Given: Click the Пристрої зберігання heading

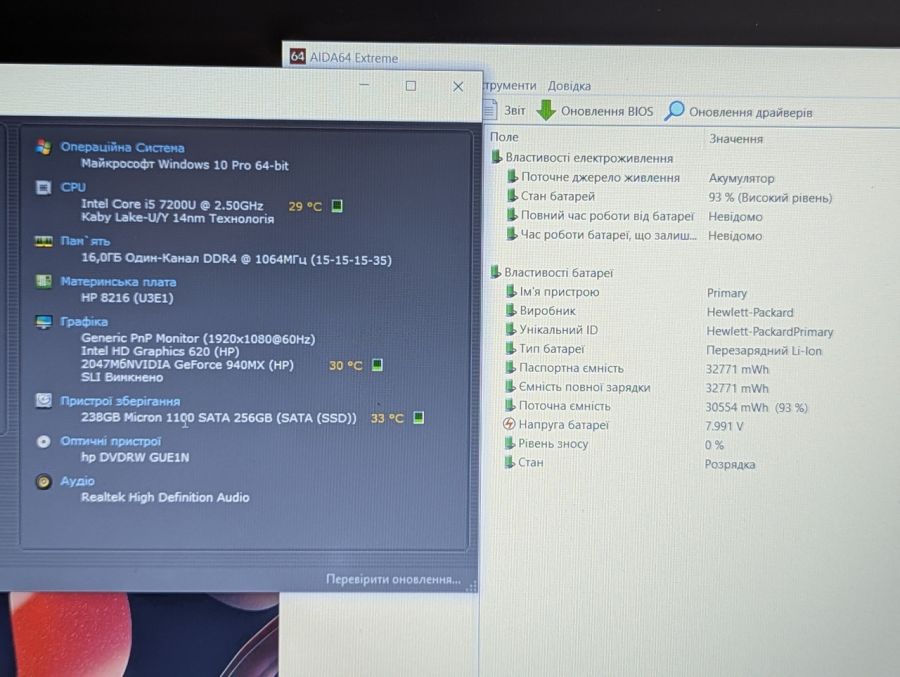Looking at the screenshot, I should [120, 401].
